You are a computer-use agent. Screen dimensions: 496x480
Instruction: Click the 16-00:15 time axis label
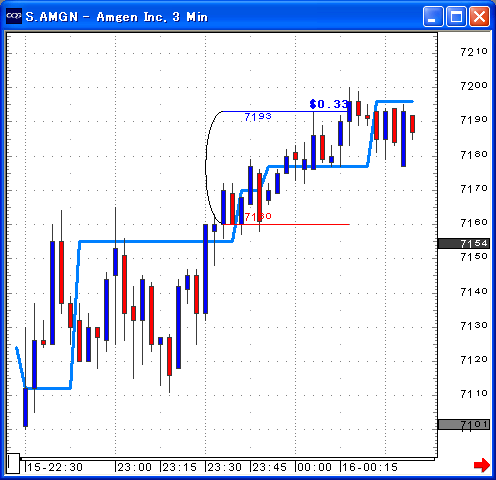coord(370,467)
